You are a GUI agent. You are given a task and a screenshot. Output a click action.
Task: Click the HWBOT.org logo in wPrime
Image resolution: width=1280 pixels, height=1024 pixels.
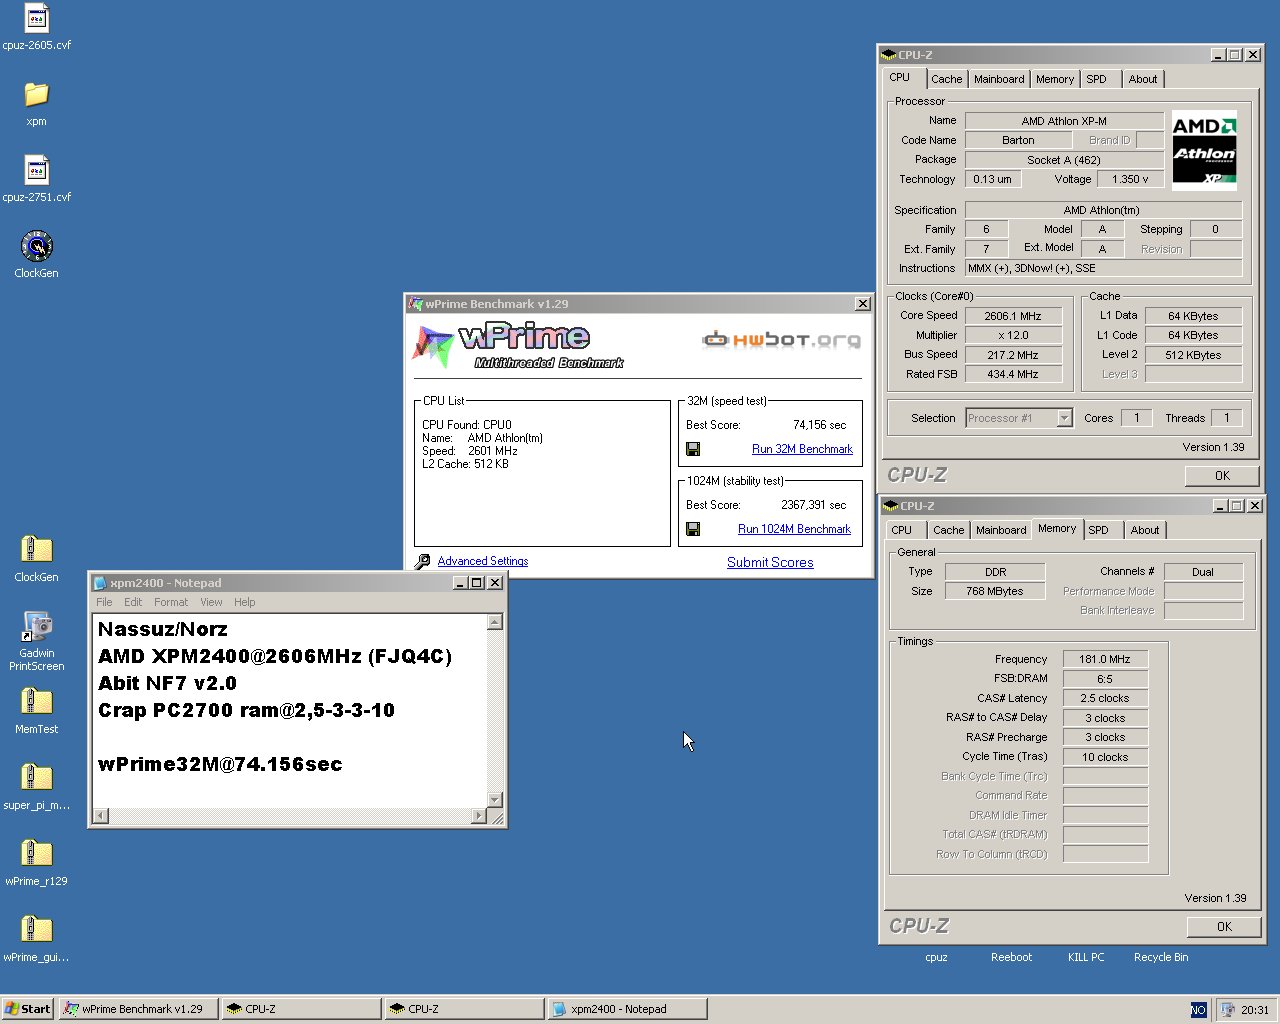click(781, 340)
